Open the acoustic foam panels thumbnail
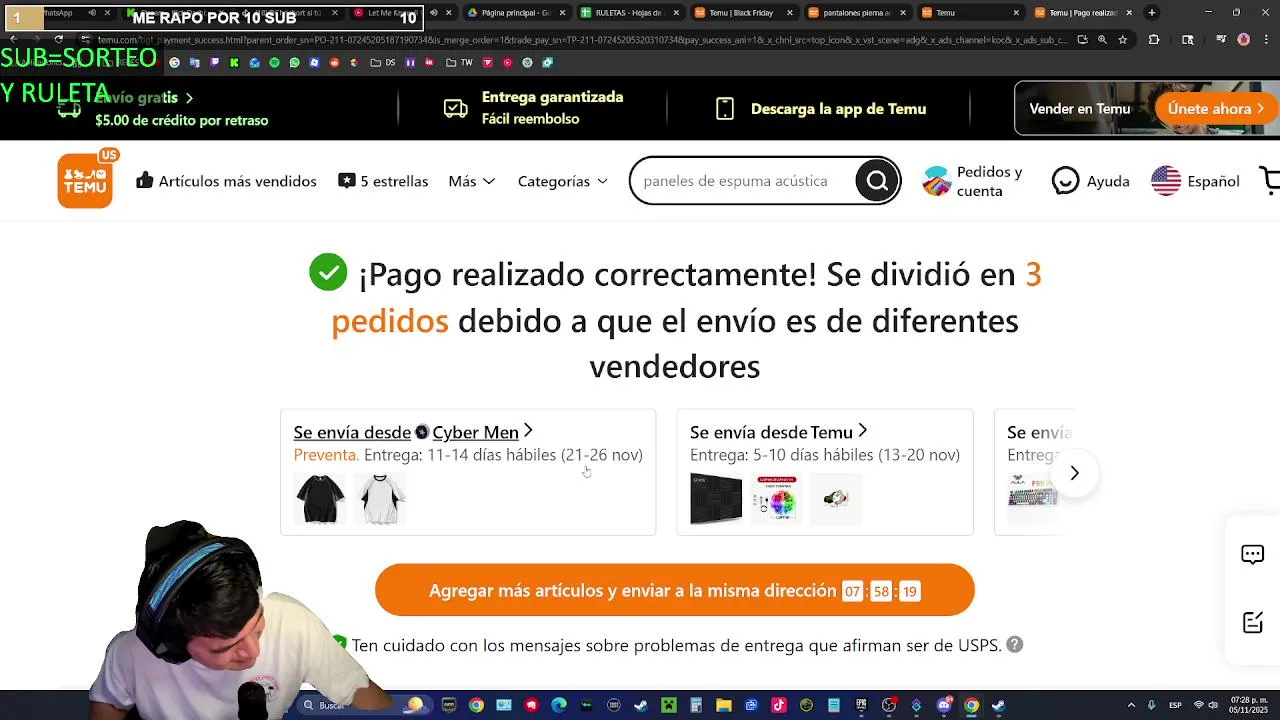Screen dimensions: 1280x720 [716, 499]
